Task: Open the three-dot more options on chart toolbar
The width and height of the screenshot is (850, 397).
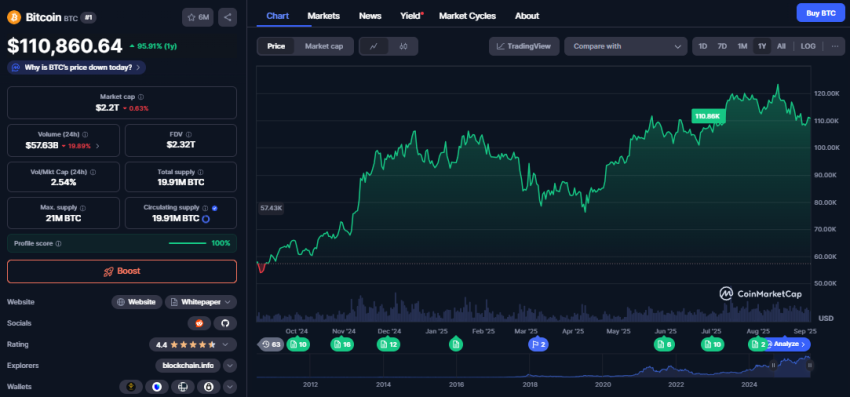Action: [x=835, y=46]
